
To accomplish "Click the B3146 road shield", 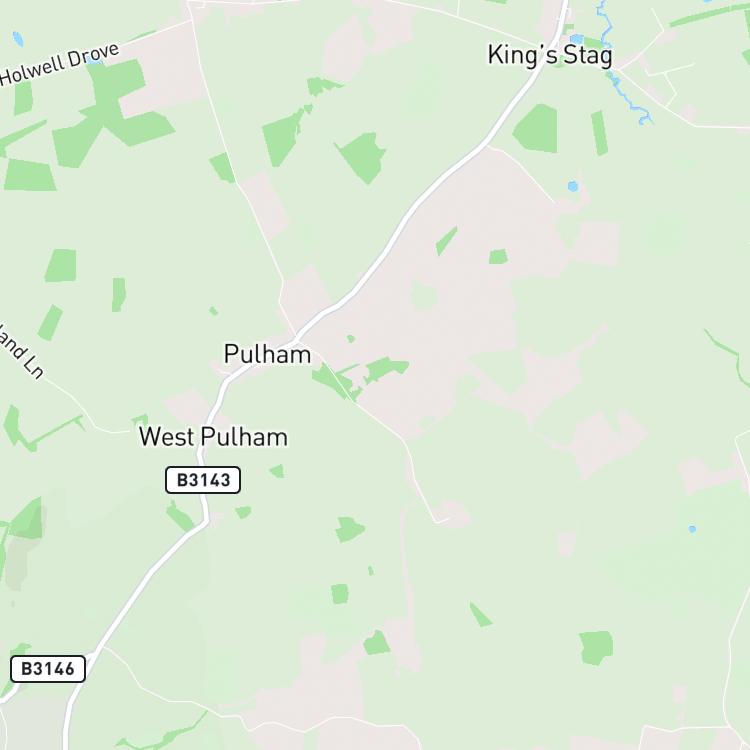I will tap(48, 669).
